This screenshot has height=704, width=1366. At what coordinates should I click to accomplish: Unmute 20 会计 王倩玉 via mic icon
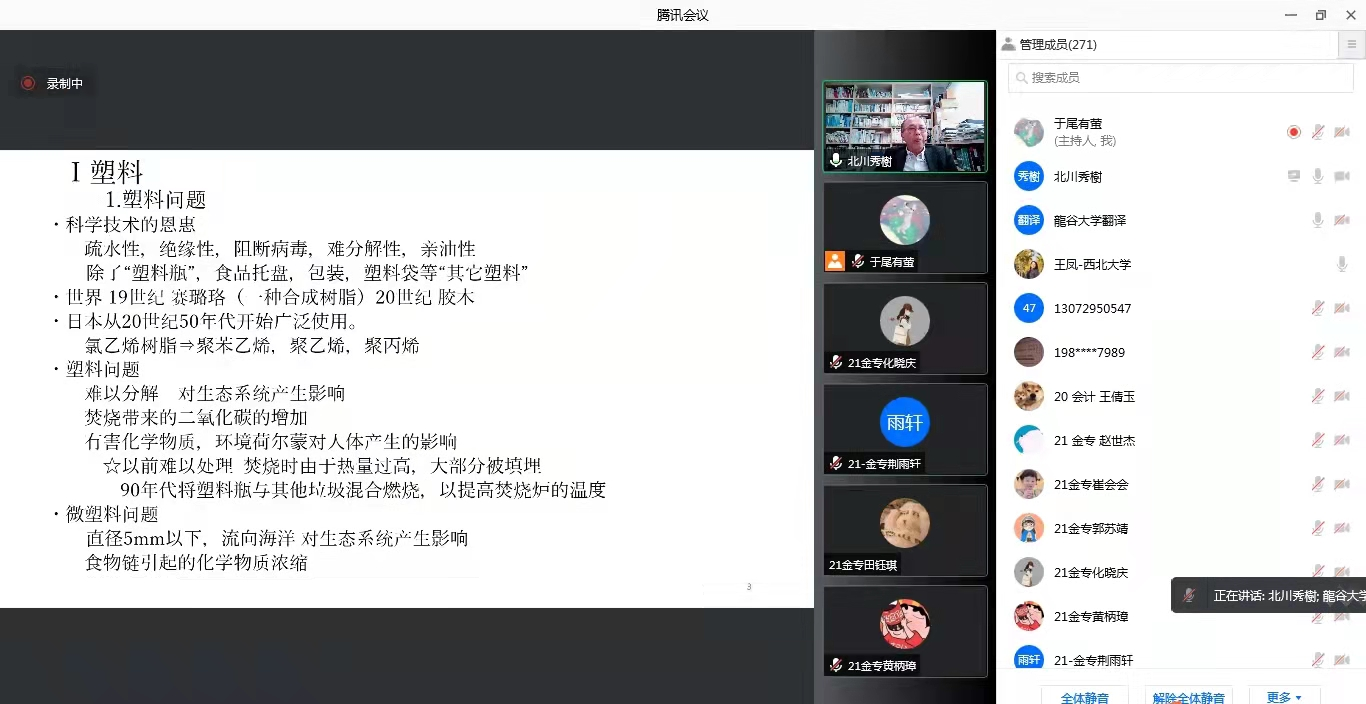[x=1318, y=396]
